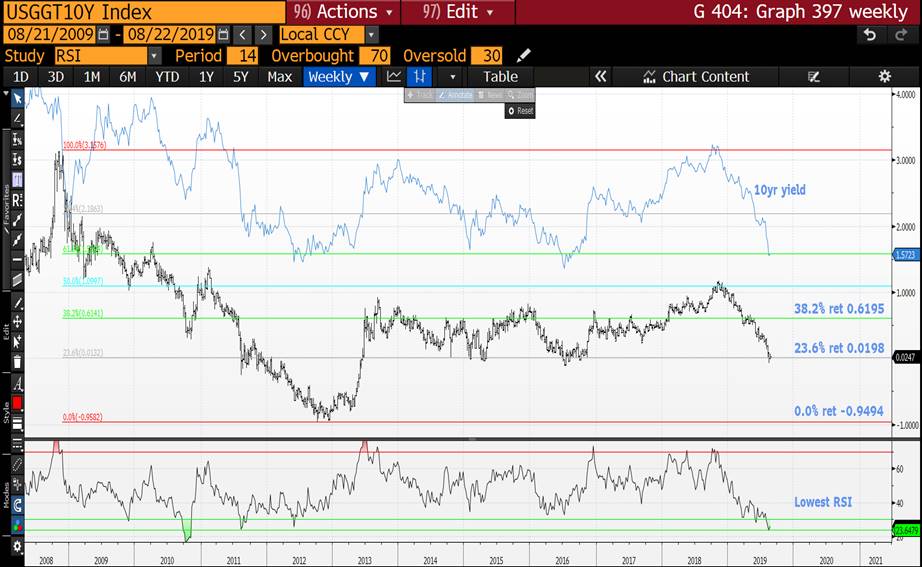
Task: Open the Chart Content panel
Action: click(x=695, y=76)
